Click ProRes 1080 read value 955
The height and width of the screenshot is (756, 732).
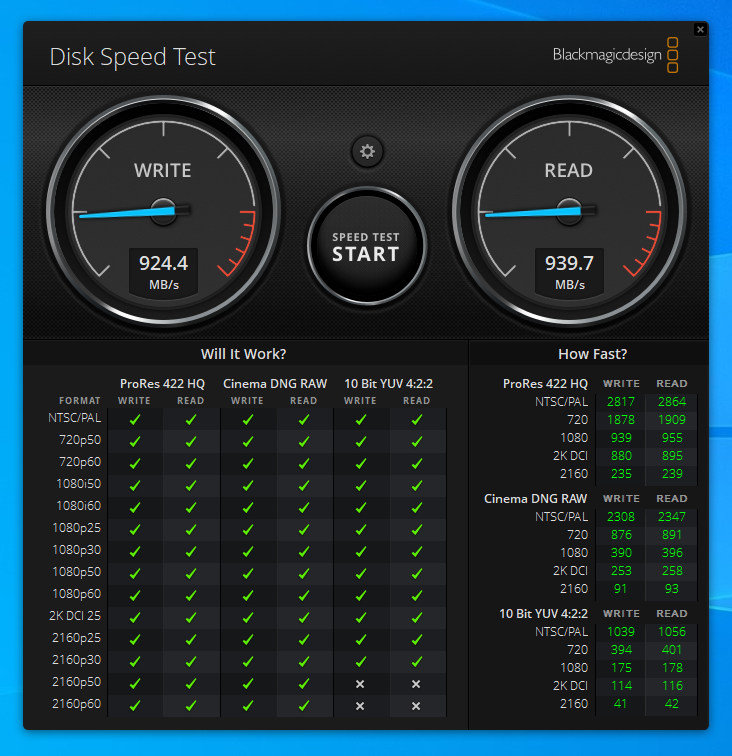pyautogui.click(x=672, y=438)
